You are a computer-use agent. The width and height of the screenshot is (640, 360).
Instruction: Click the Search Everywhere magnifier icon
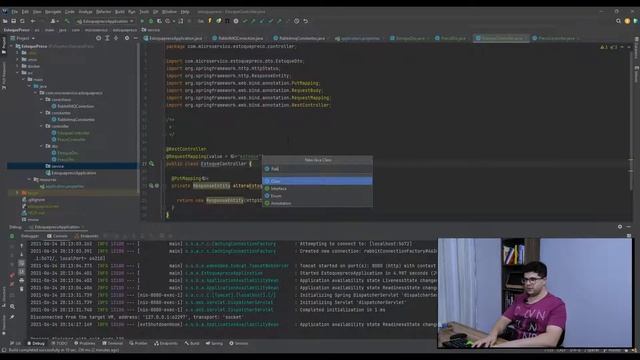[618, 21]
